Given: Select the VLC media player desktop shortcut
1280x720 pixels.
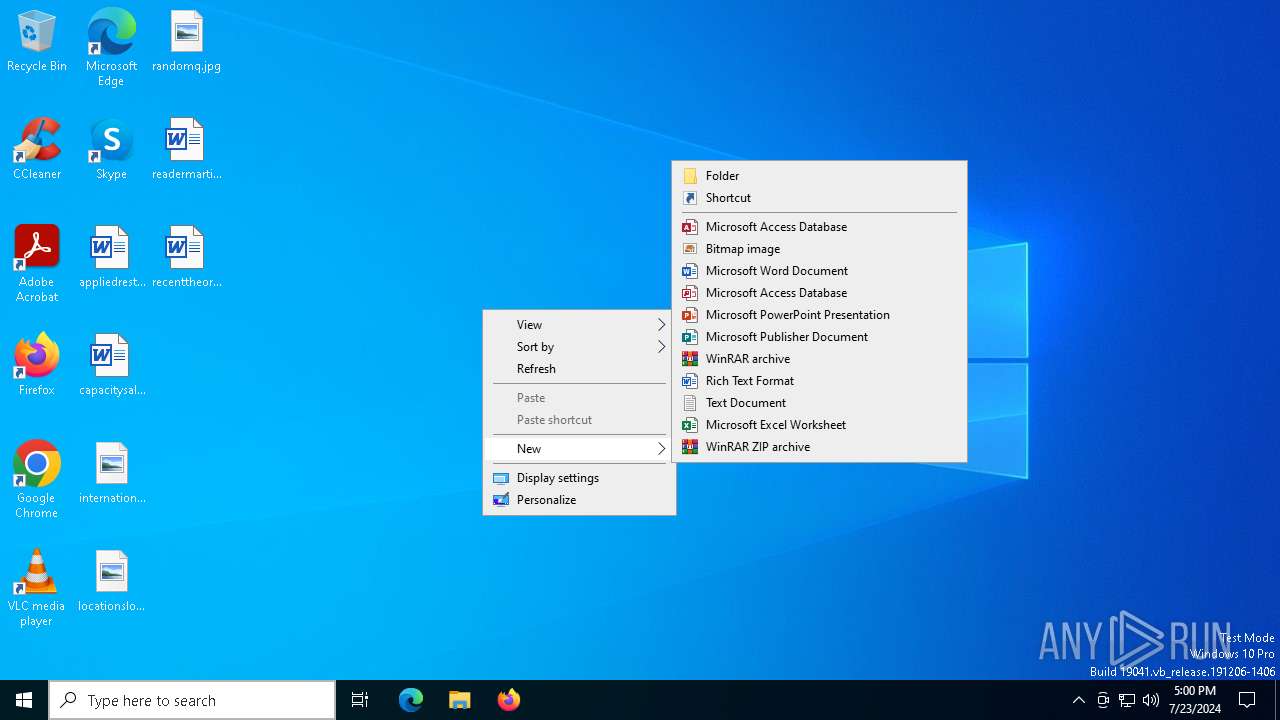Looking at the screenshot, I should [37, 588].
